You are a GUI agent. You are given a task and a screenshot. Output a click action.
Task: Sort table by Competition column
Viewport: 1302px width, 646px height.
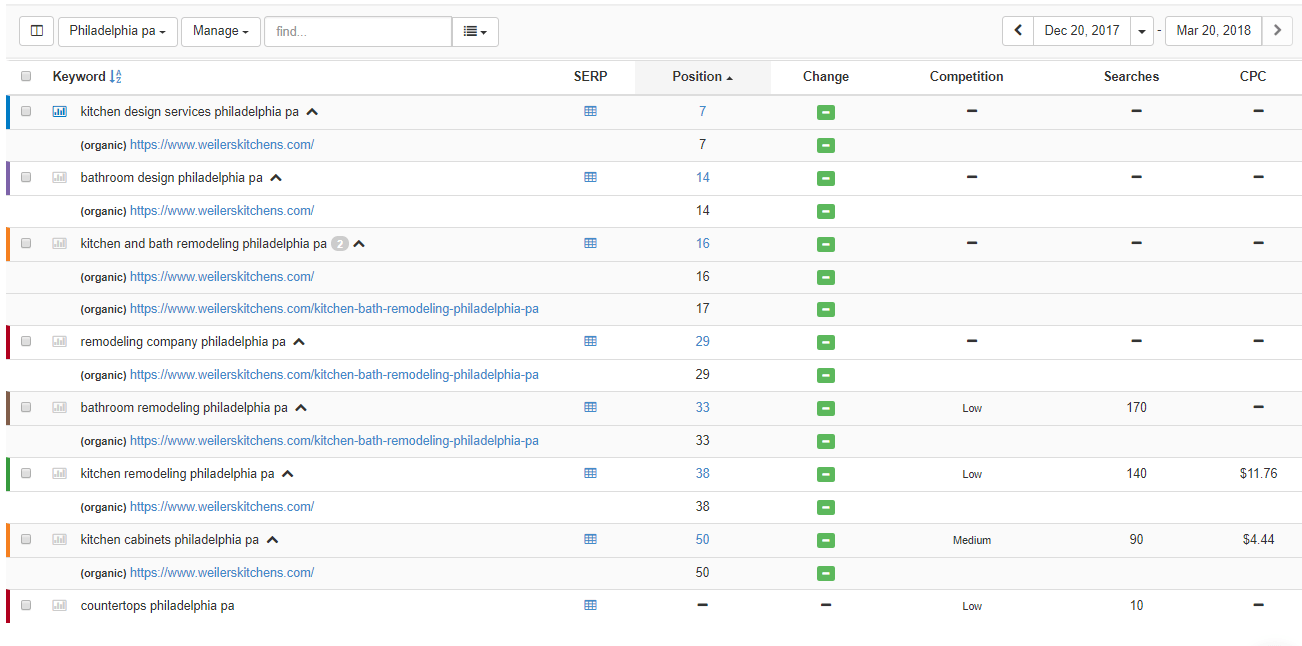tap(966, 77)
